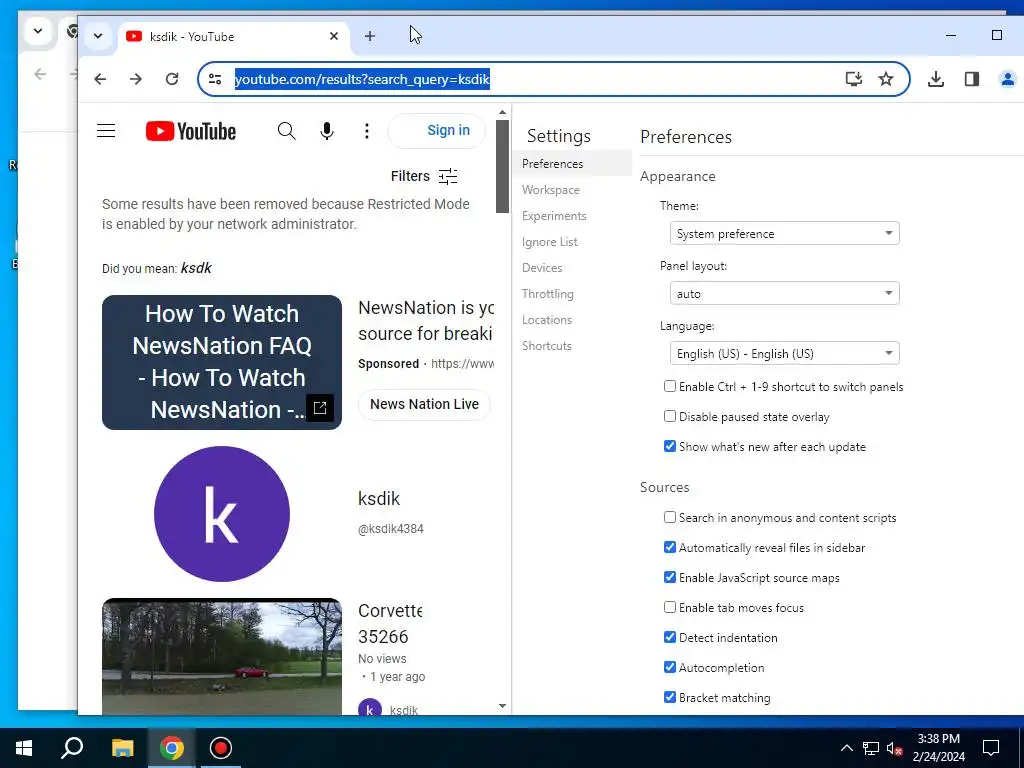The image size is (1024, 768).
Task: Play the Corvette video thumbnail
Action: point(222,656)
